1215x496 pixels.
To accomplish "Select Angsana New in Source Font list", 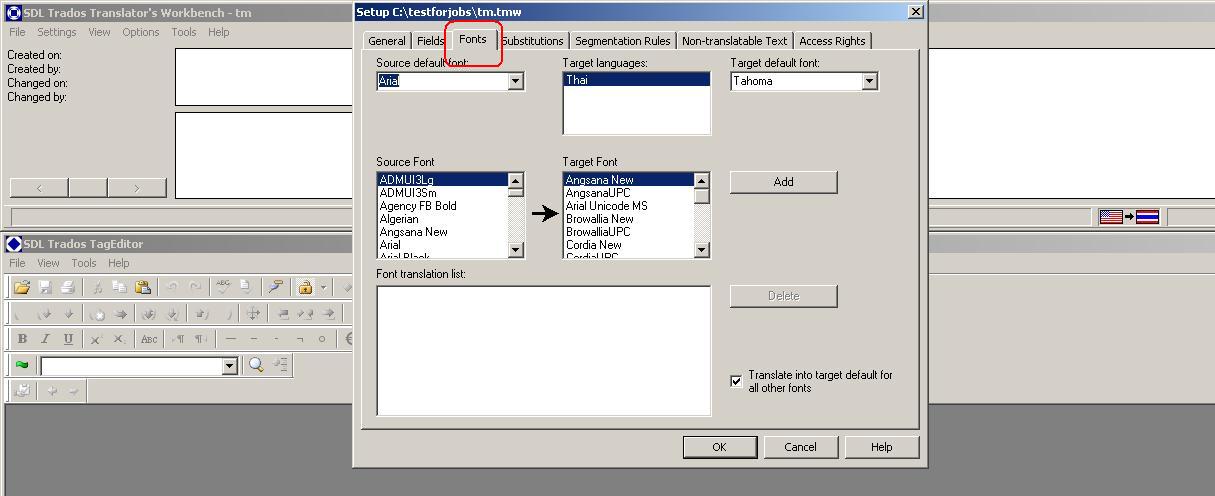I will [442, 232].
